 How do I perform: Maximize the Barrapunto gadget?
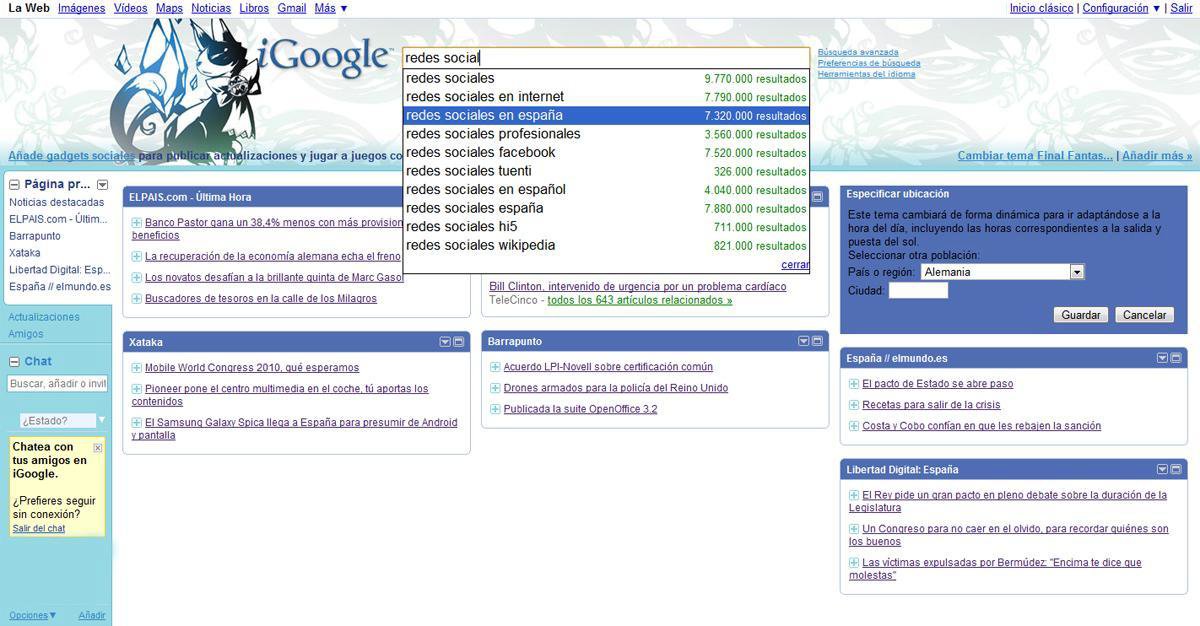[817, 342]
